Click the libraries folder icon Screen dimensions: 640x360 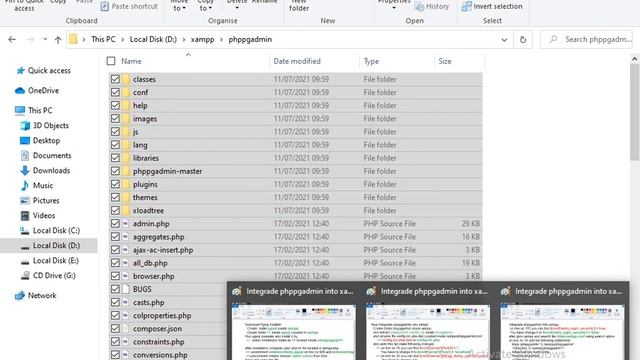126,158
